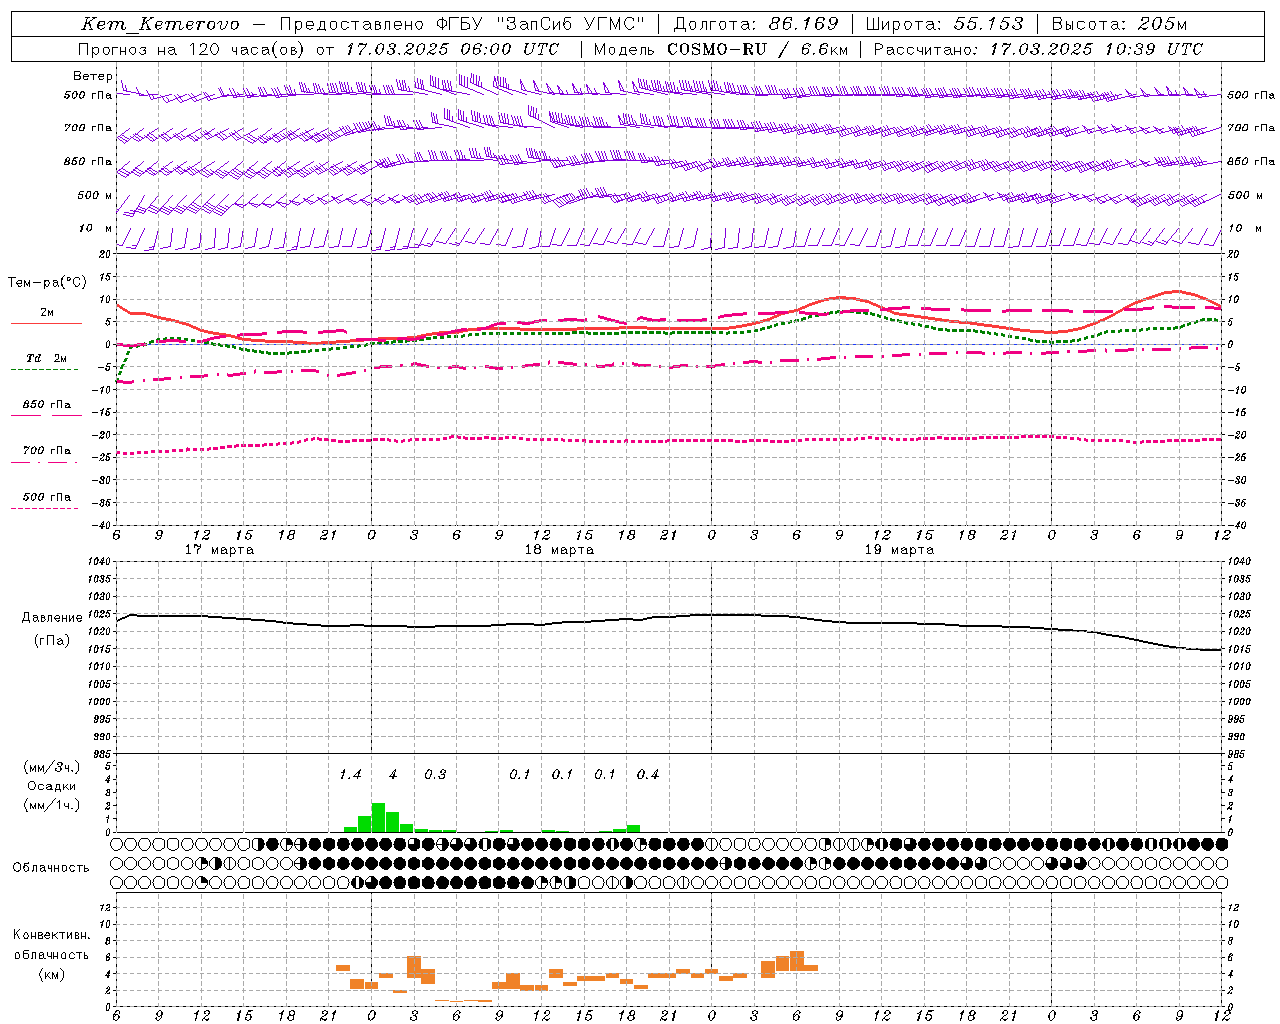Click the 'Ветер' wind section label
This screenshot has height=1024, width=1280.
click(92, 76)
